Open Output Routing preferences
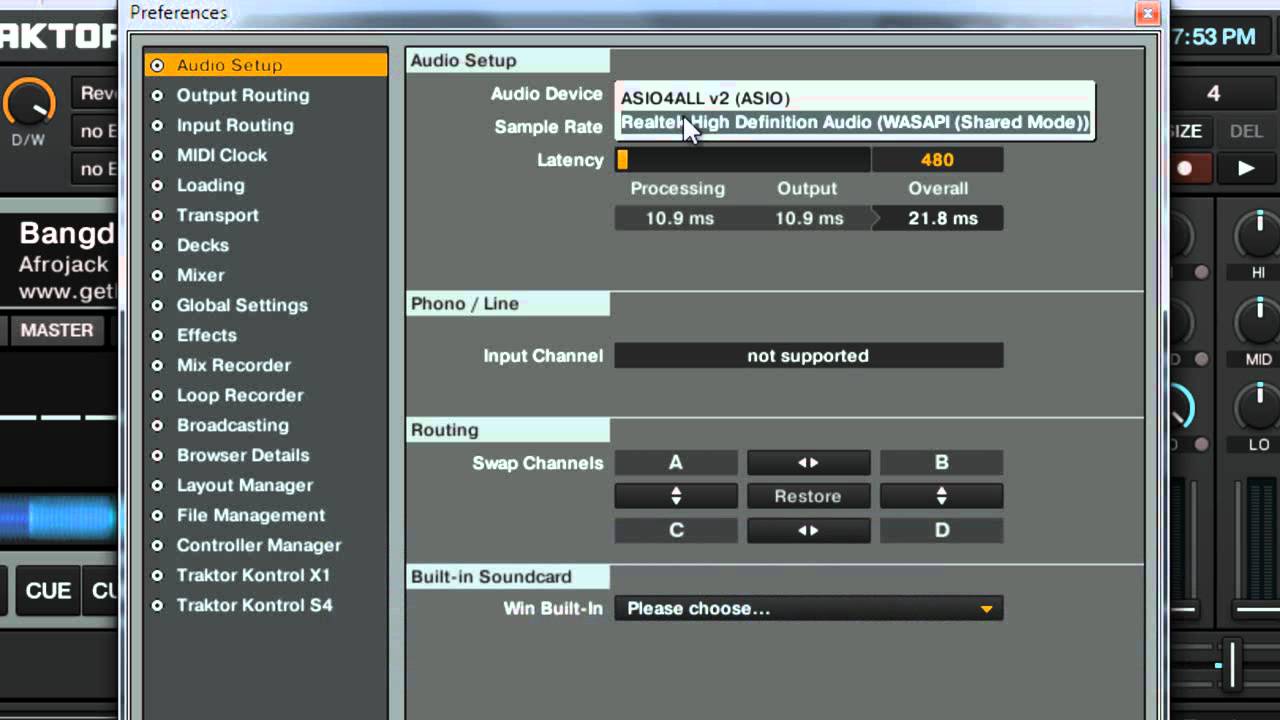This screenshot has width=1280, height=720. click(x=243, y=95)
